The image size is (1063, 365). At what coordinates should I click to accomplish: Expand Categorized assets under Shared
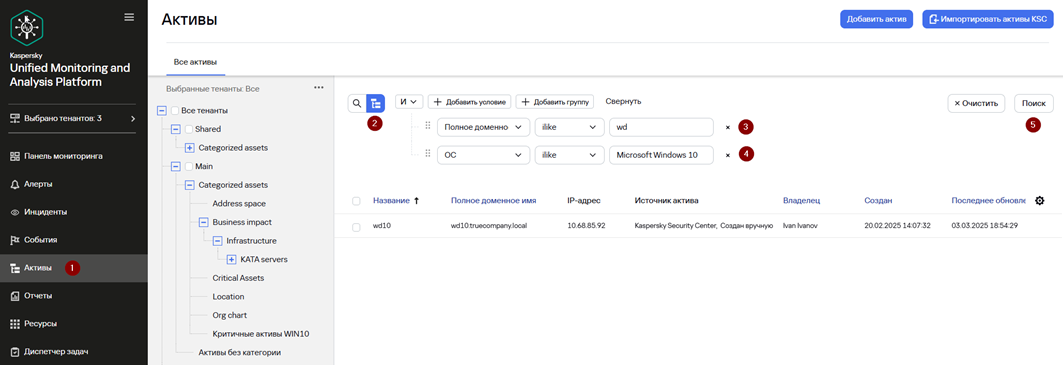[189, 147]
